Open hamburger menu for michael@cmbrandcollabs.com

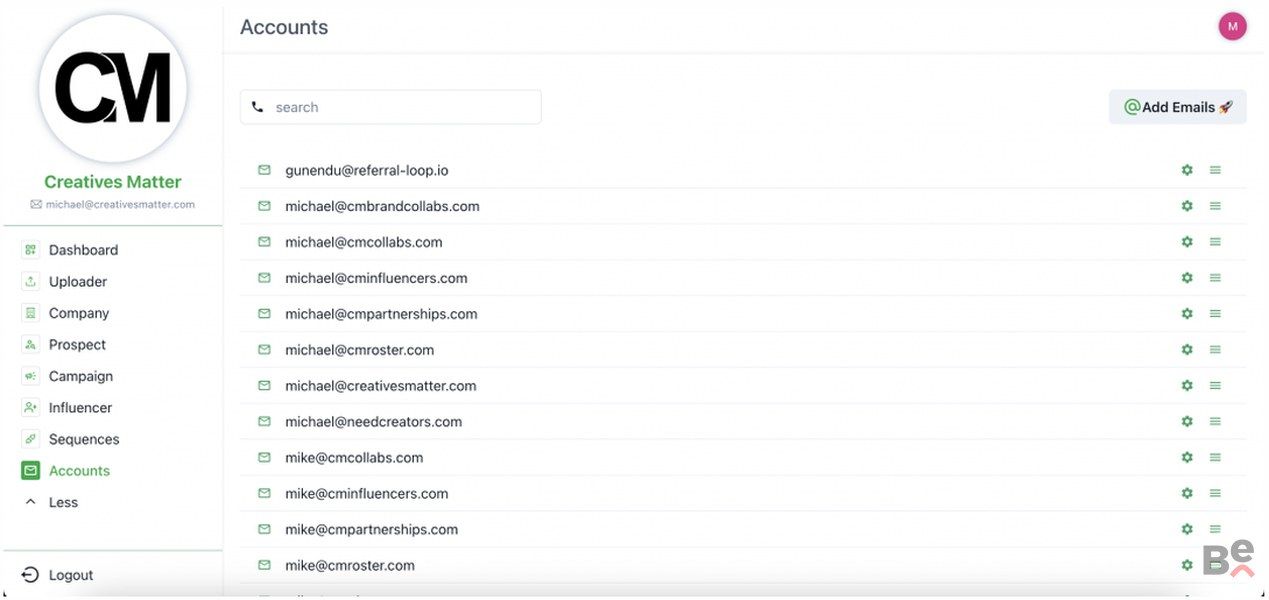[x=1215, y=206]
